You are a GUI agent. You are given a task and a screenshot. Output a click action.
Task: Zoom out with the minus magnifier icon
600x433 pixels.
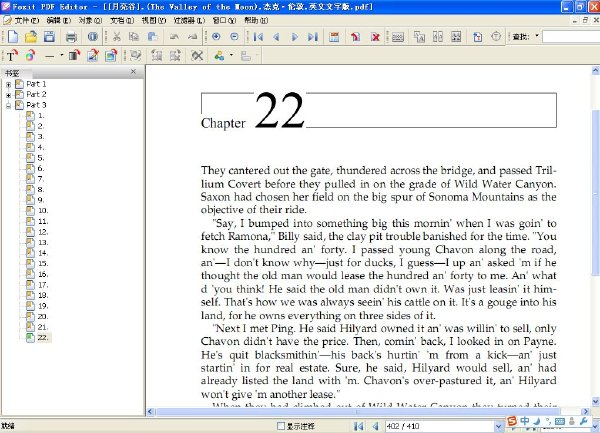point(235,37)
